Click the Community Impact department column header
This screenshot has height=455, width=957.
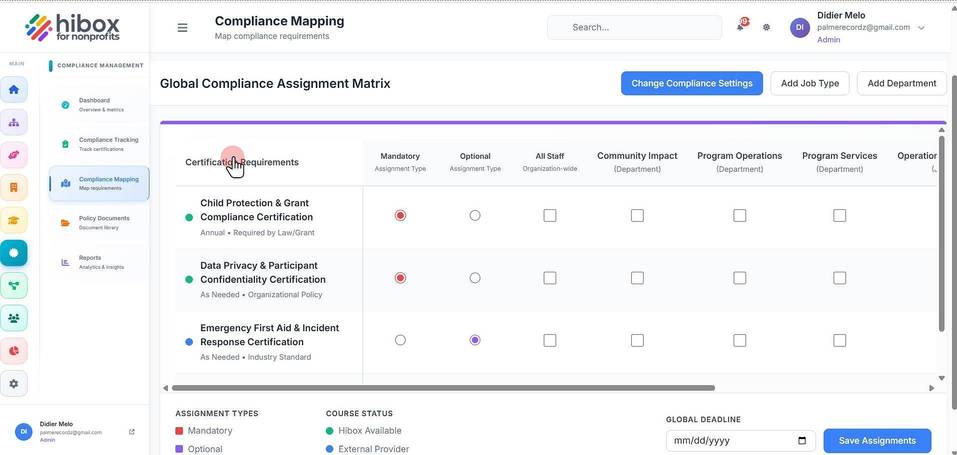[x=637, y=162]
